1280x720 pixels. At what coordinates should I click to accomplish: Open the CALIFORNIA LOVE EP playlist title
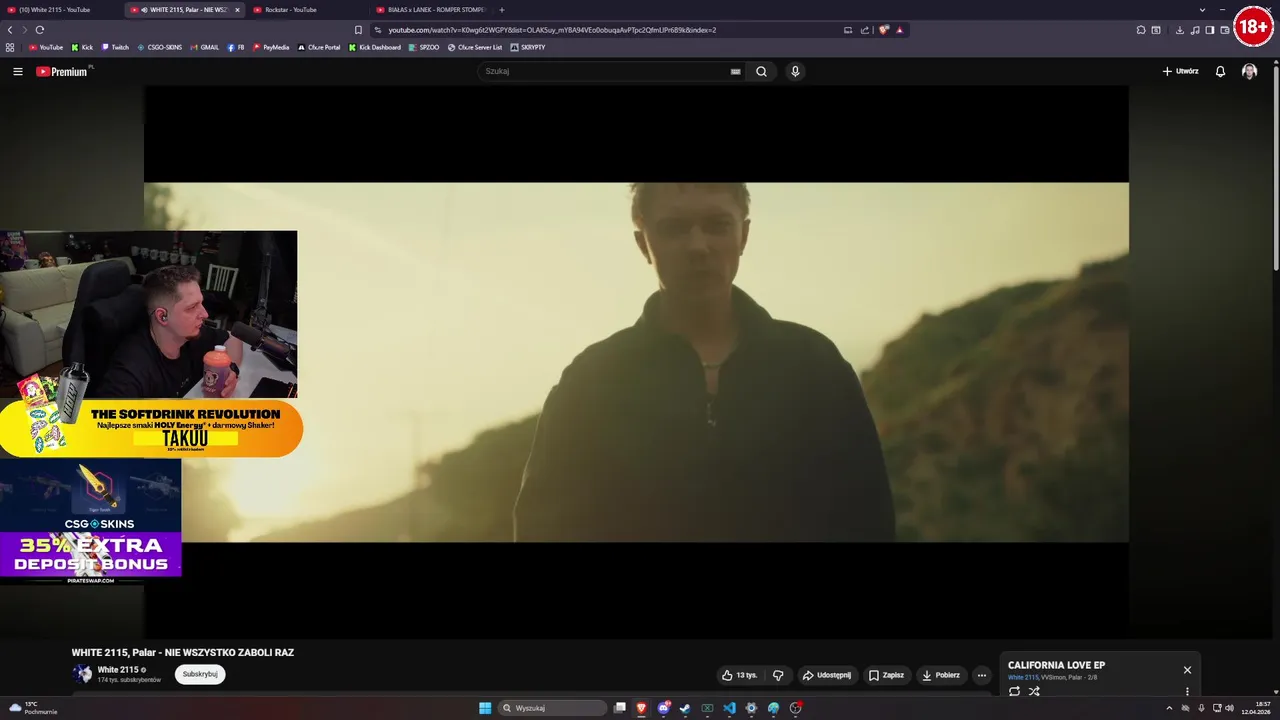tap(1056, 665)
